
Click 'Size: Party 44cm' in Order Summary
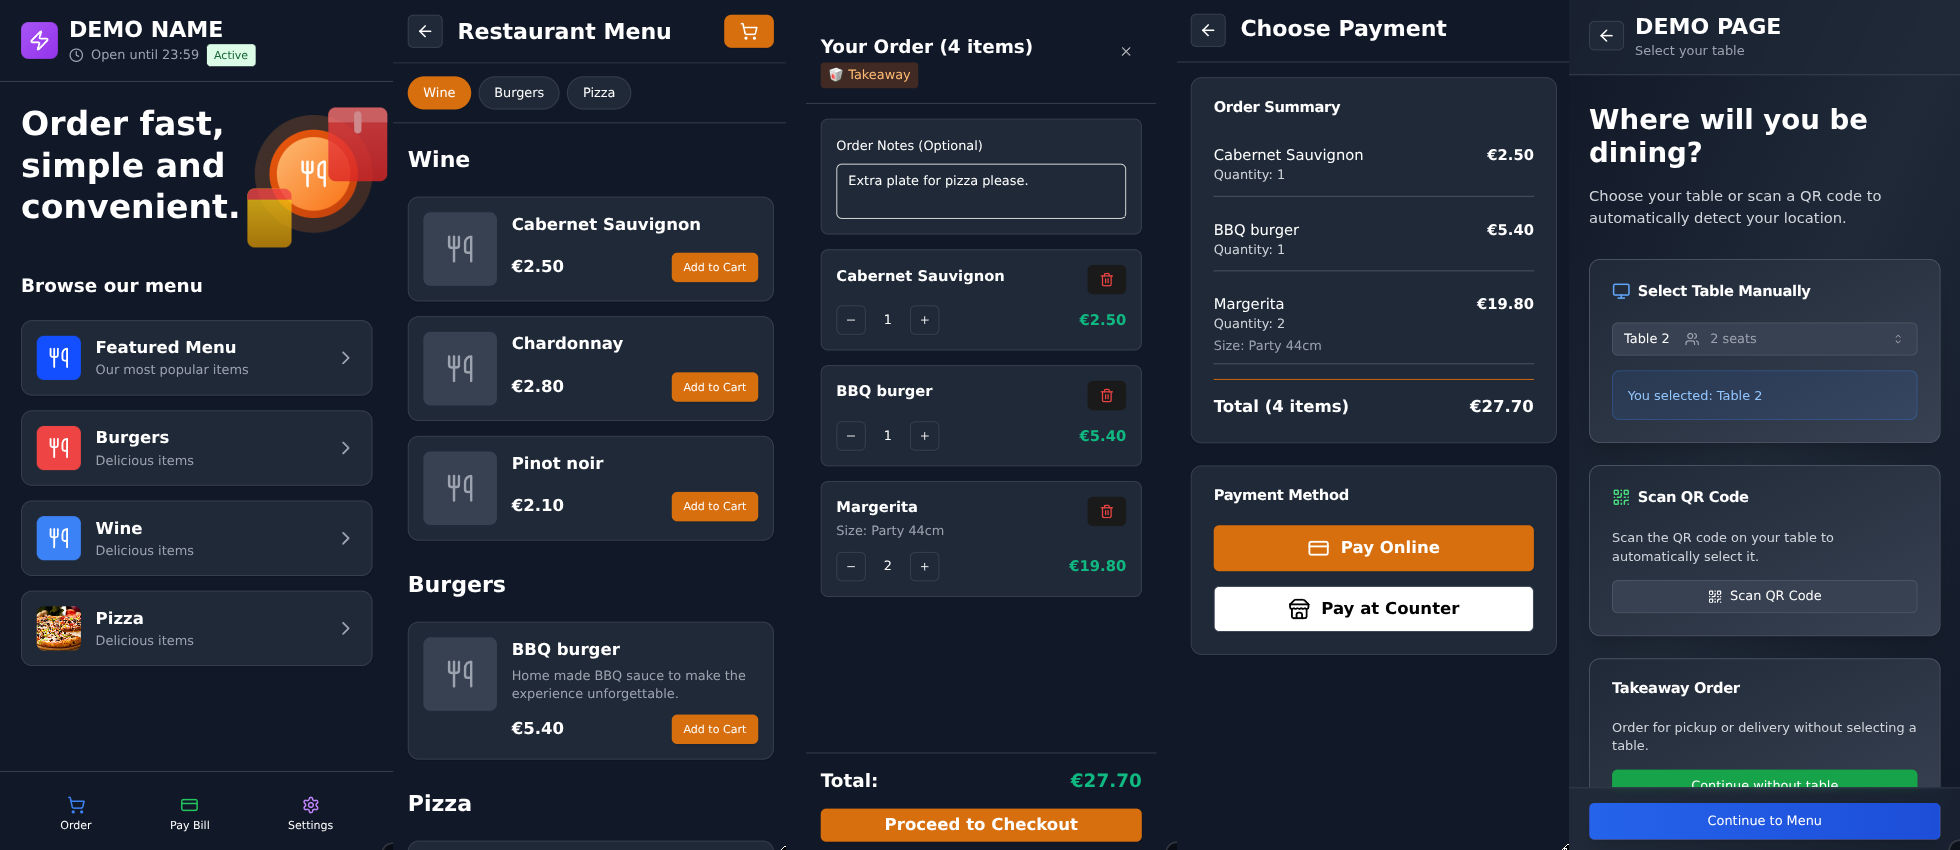(1267, 346)
